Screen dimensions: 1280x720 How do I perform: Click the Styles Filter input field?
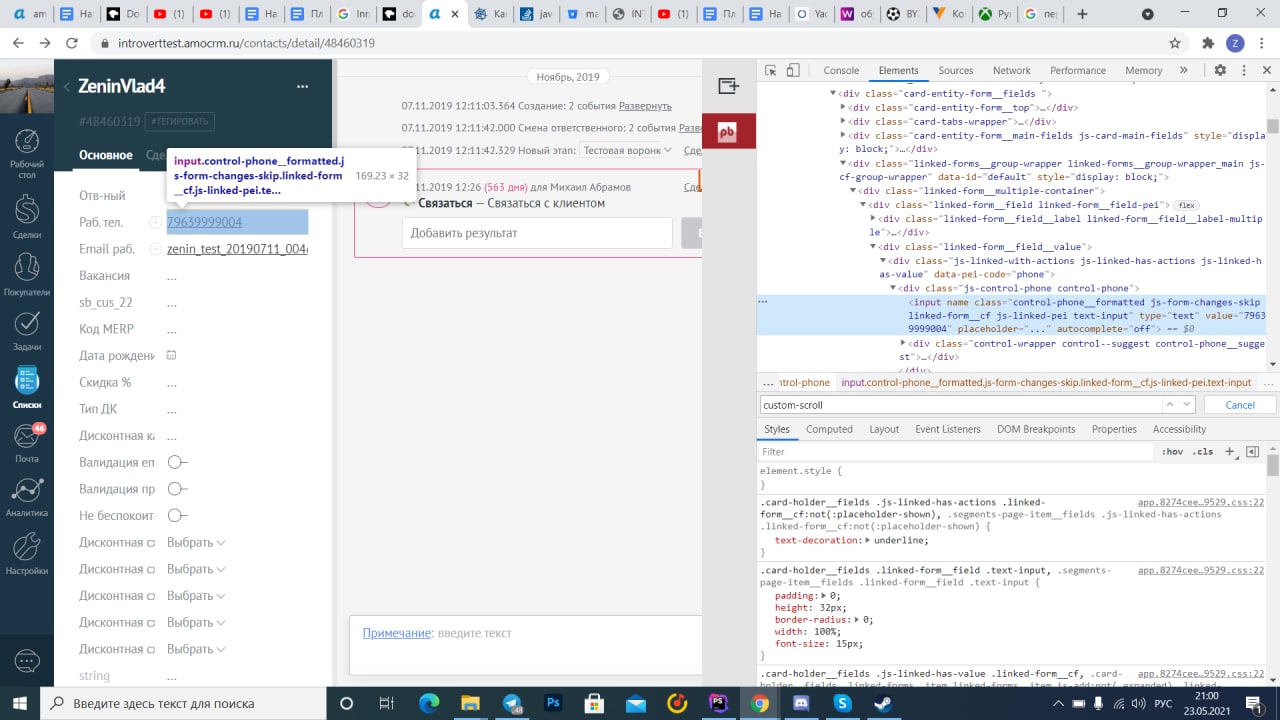[955, 452]
